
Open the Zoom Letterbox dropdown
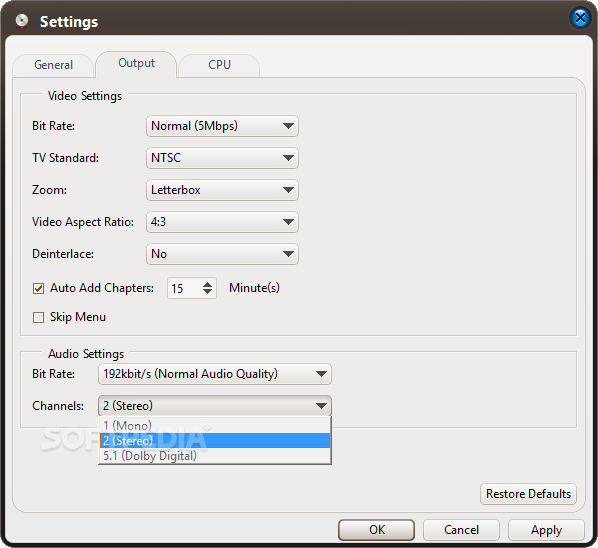click(222, 190)
